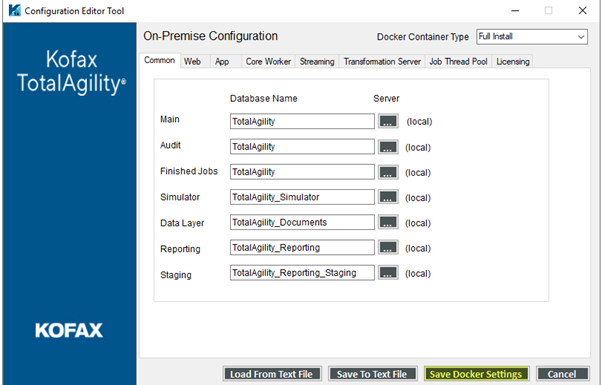Screen dimensions: 602x385
Task: Click the Finished Jobs row label
Action: 189,171
